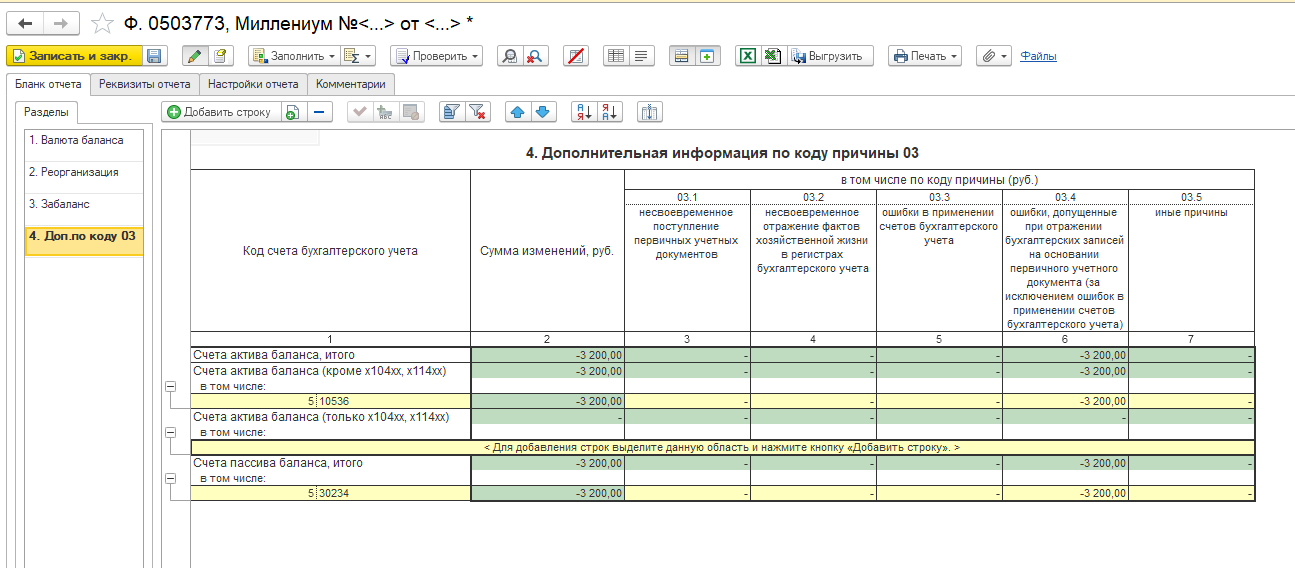Move the row up with blue up arrow
The image size is (1295, 568).
[517, 112]
